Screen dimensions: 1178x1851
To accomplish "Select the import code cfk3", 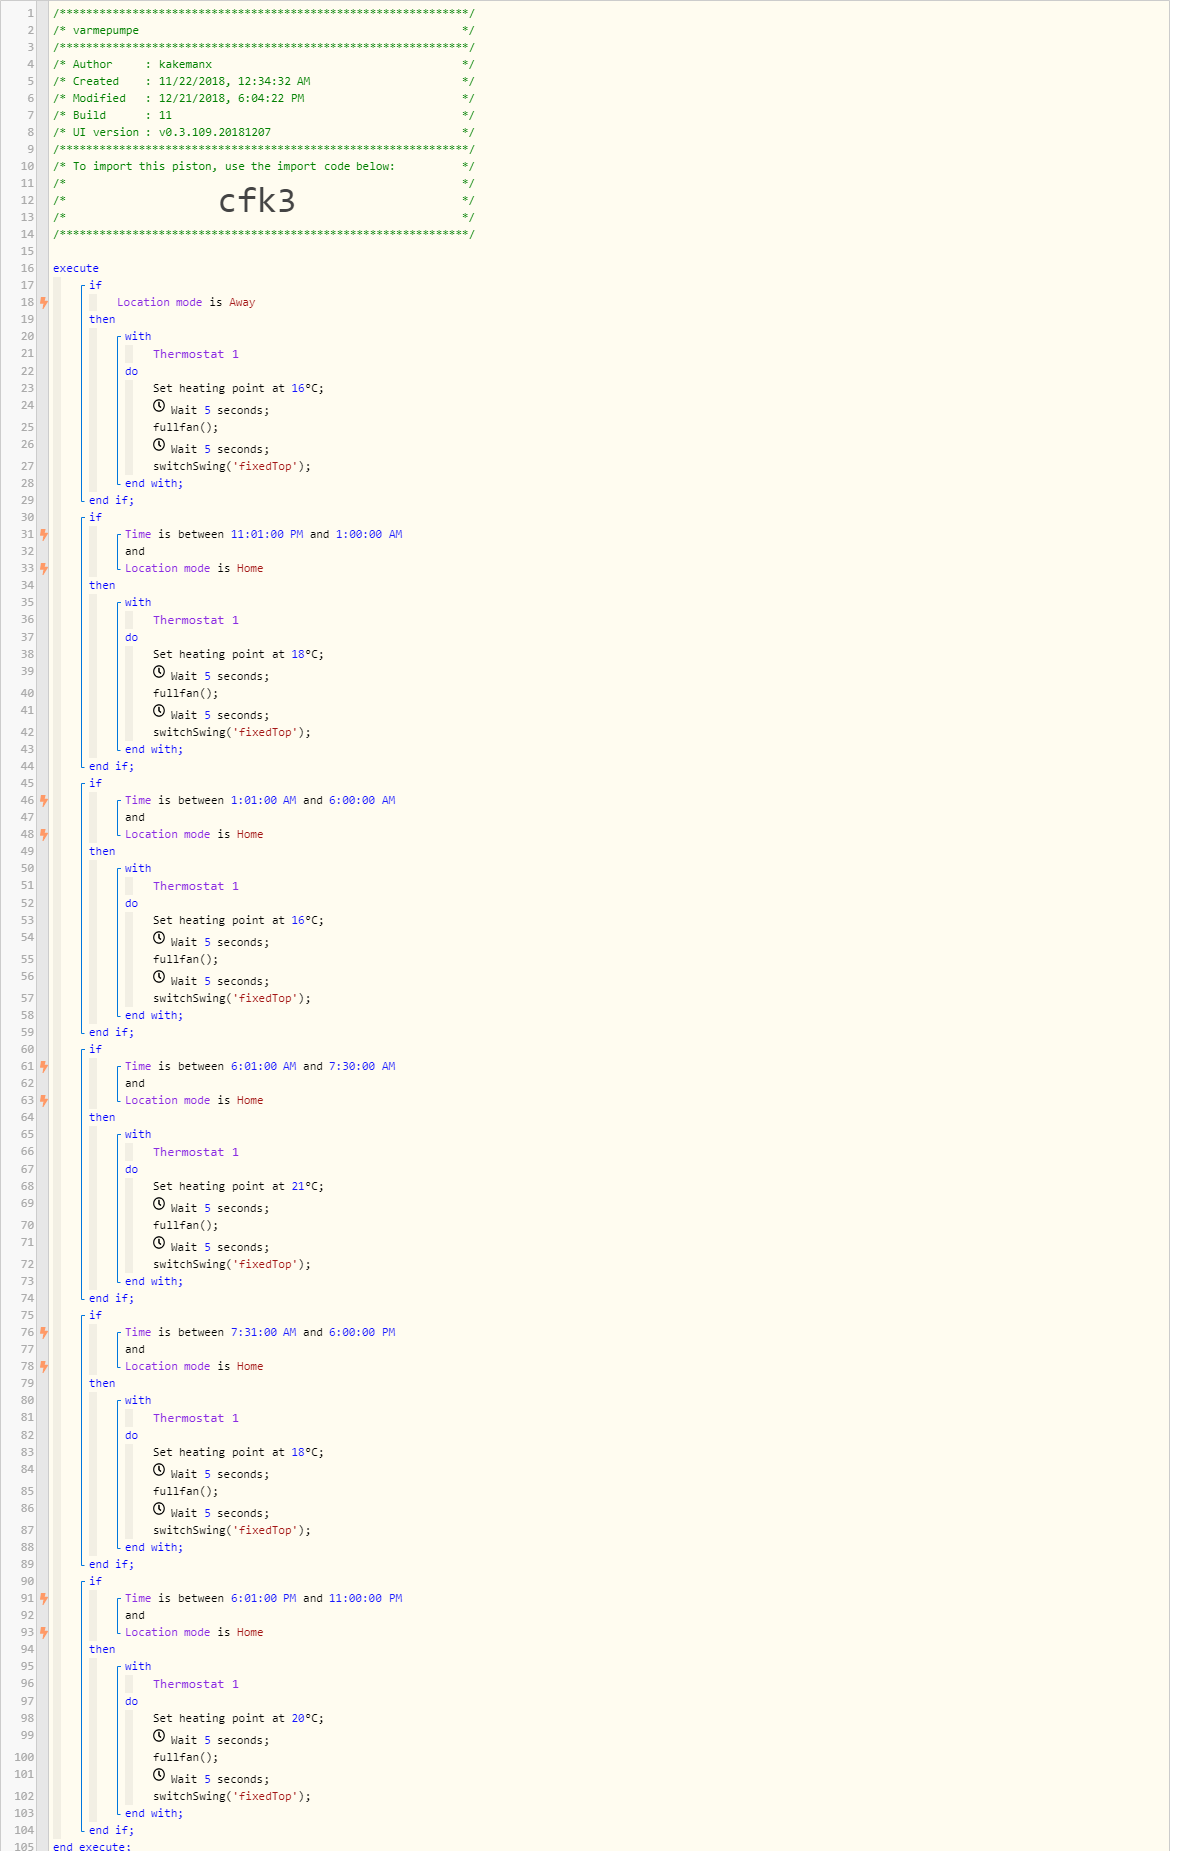I will click(x=257, y=201).
